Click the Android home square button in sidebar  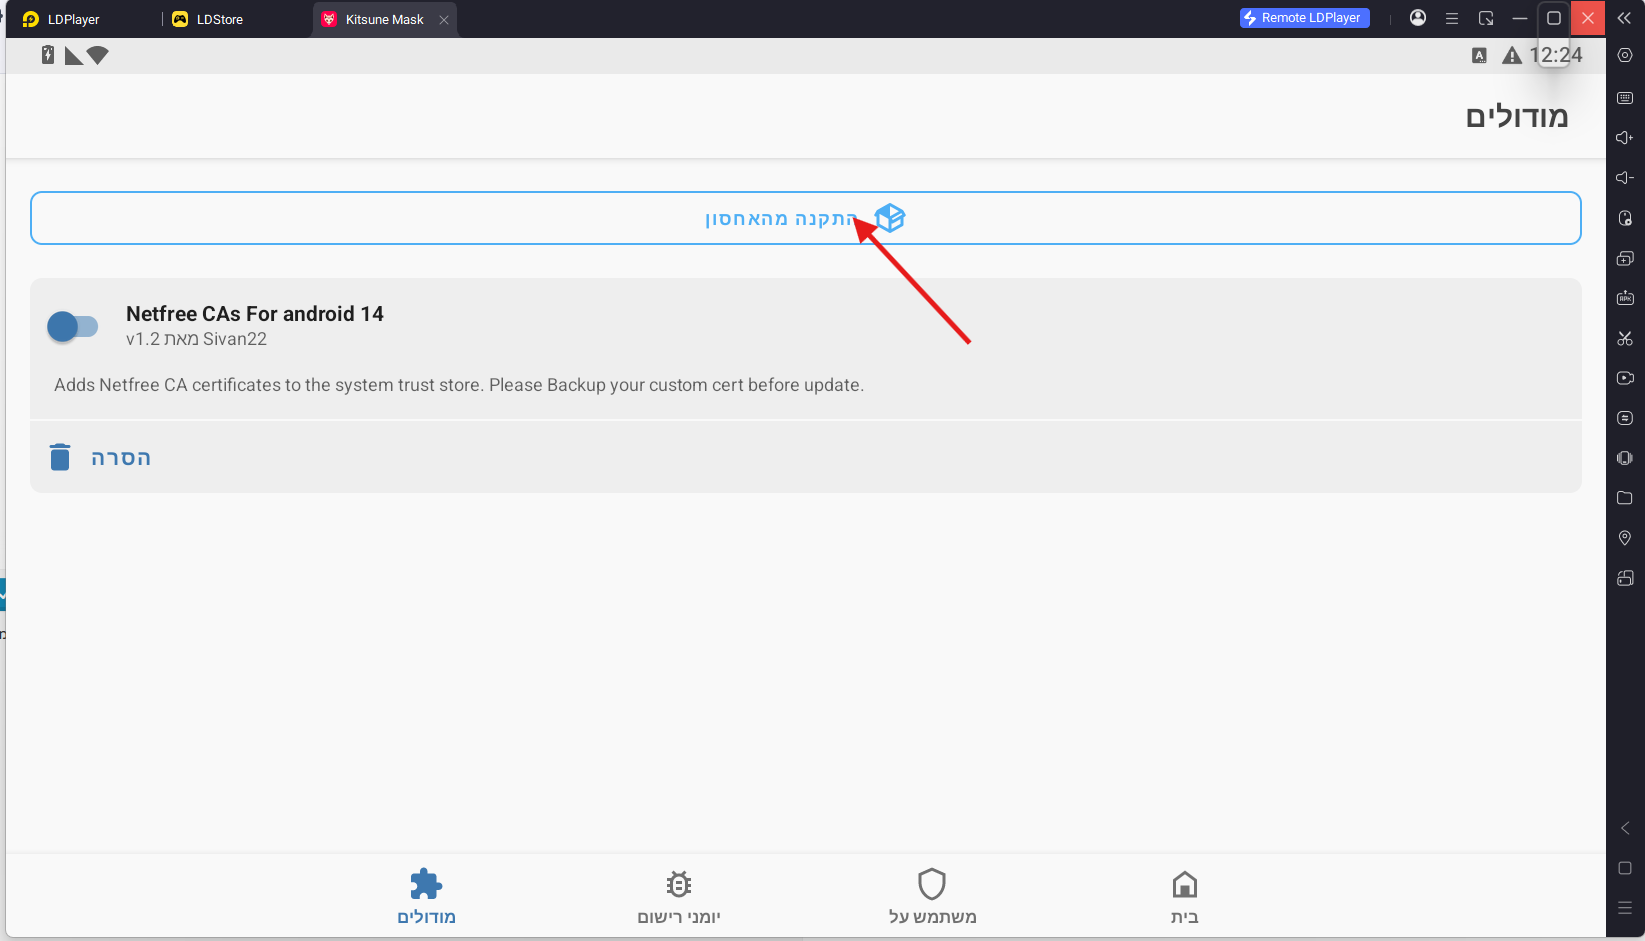pos(1625,868)
